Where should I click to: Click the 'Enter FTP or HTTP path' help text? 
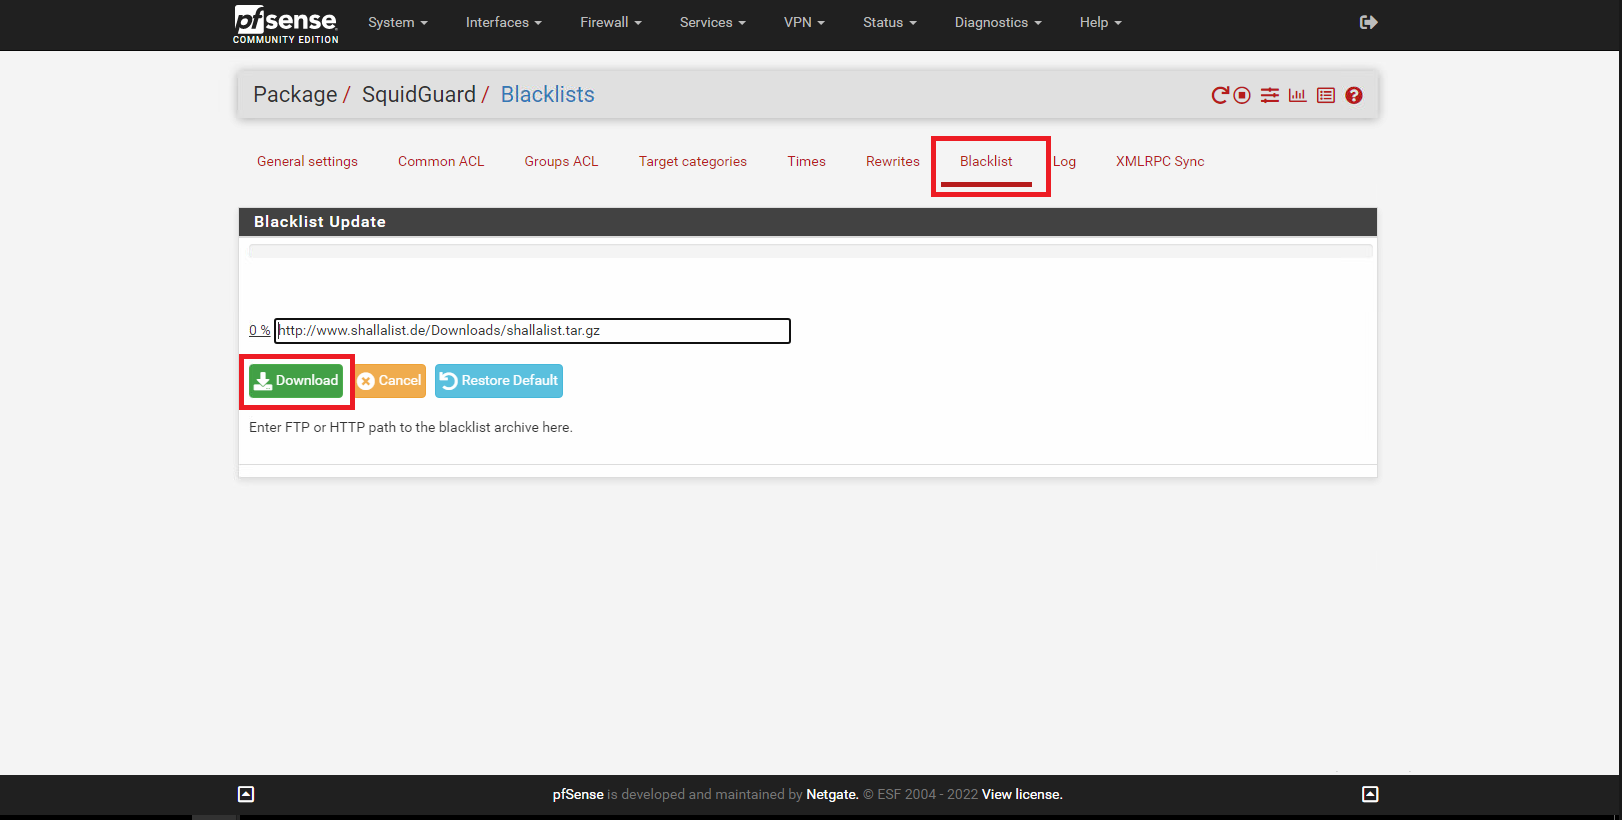tap(411, 427)
